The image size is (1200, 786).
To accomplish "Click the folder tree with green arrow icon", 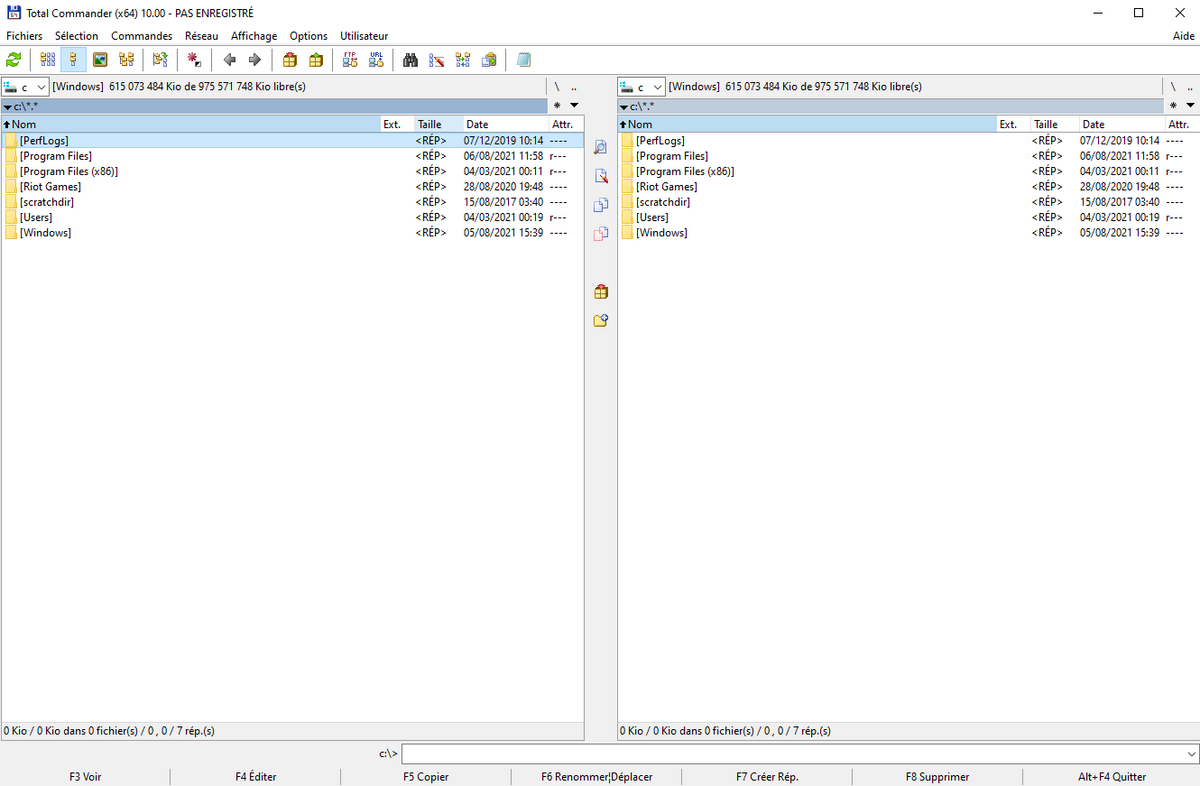I will click(159, 60).
